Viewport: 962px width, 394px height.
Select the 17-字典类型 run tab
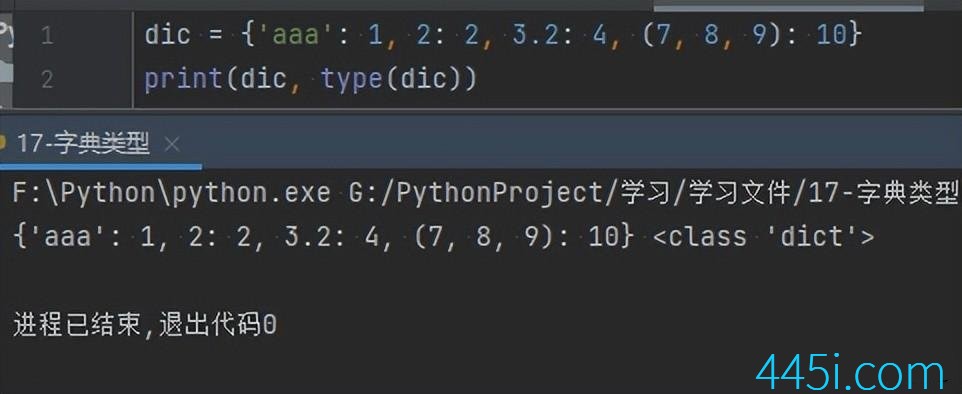(83, 145)
